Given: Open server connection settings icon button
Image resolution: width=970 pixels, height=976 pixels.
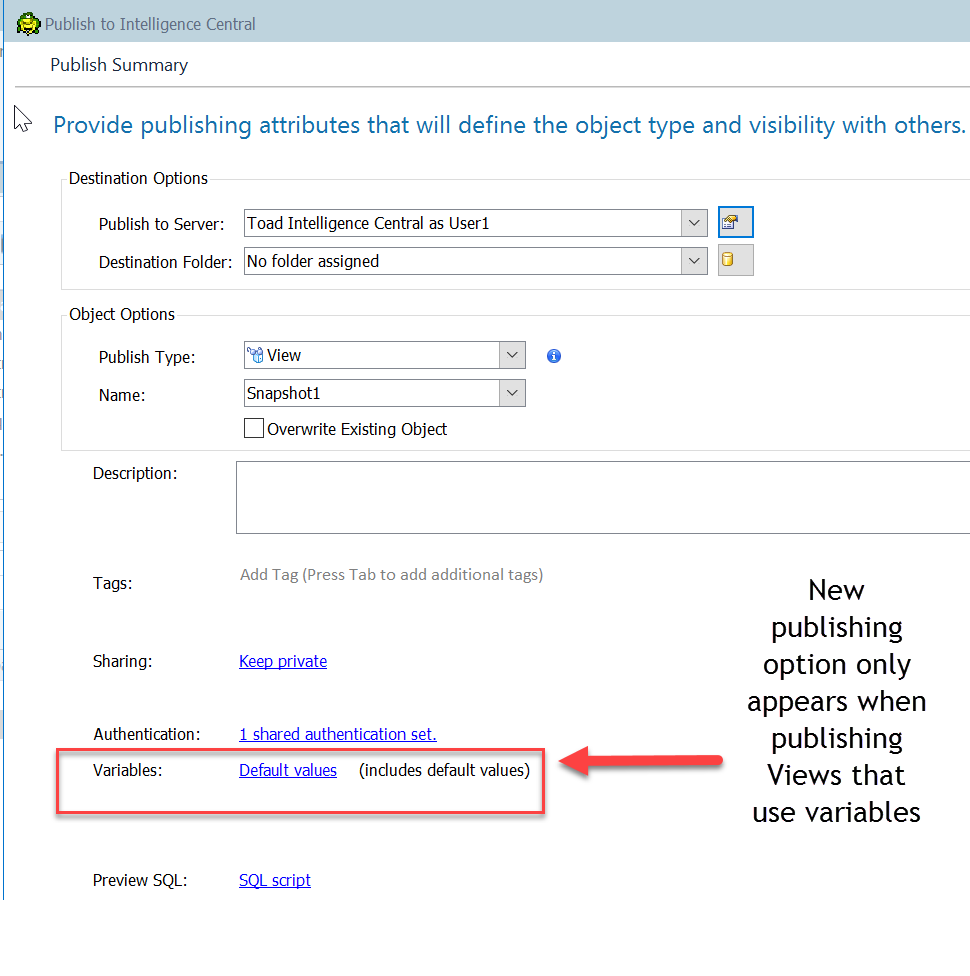Looking at the screenshot, I should coord(735,222).
